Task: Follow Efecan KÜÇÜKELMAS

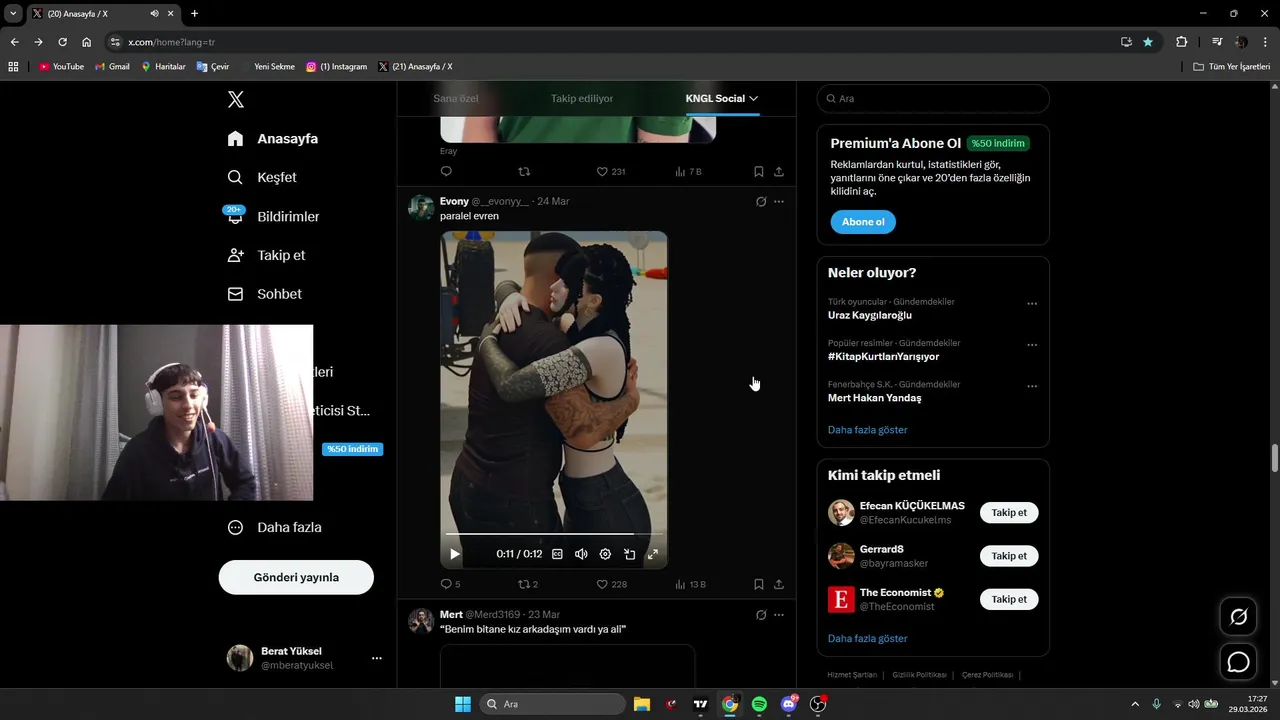Action: (x=1009, y=513)
